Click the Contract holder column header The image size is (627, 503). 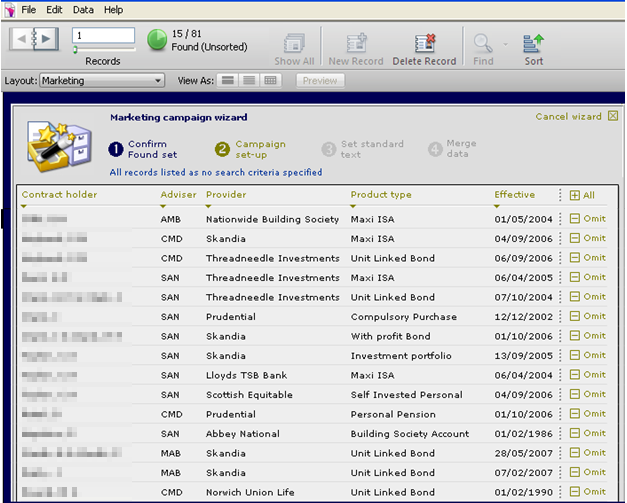click(x=60, y=195)
